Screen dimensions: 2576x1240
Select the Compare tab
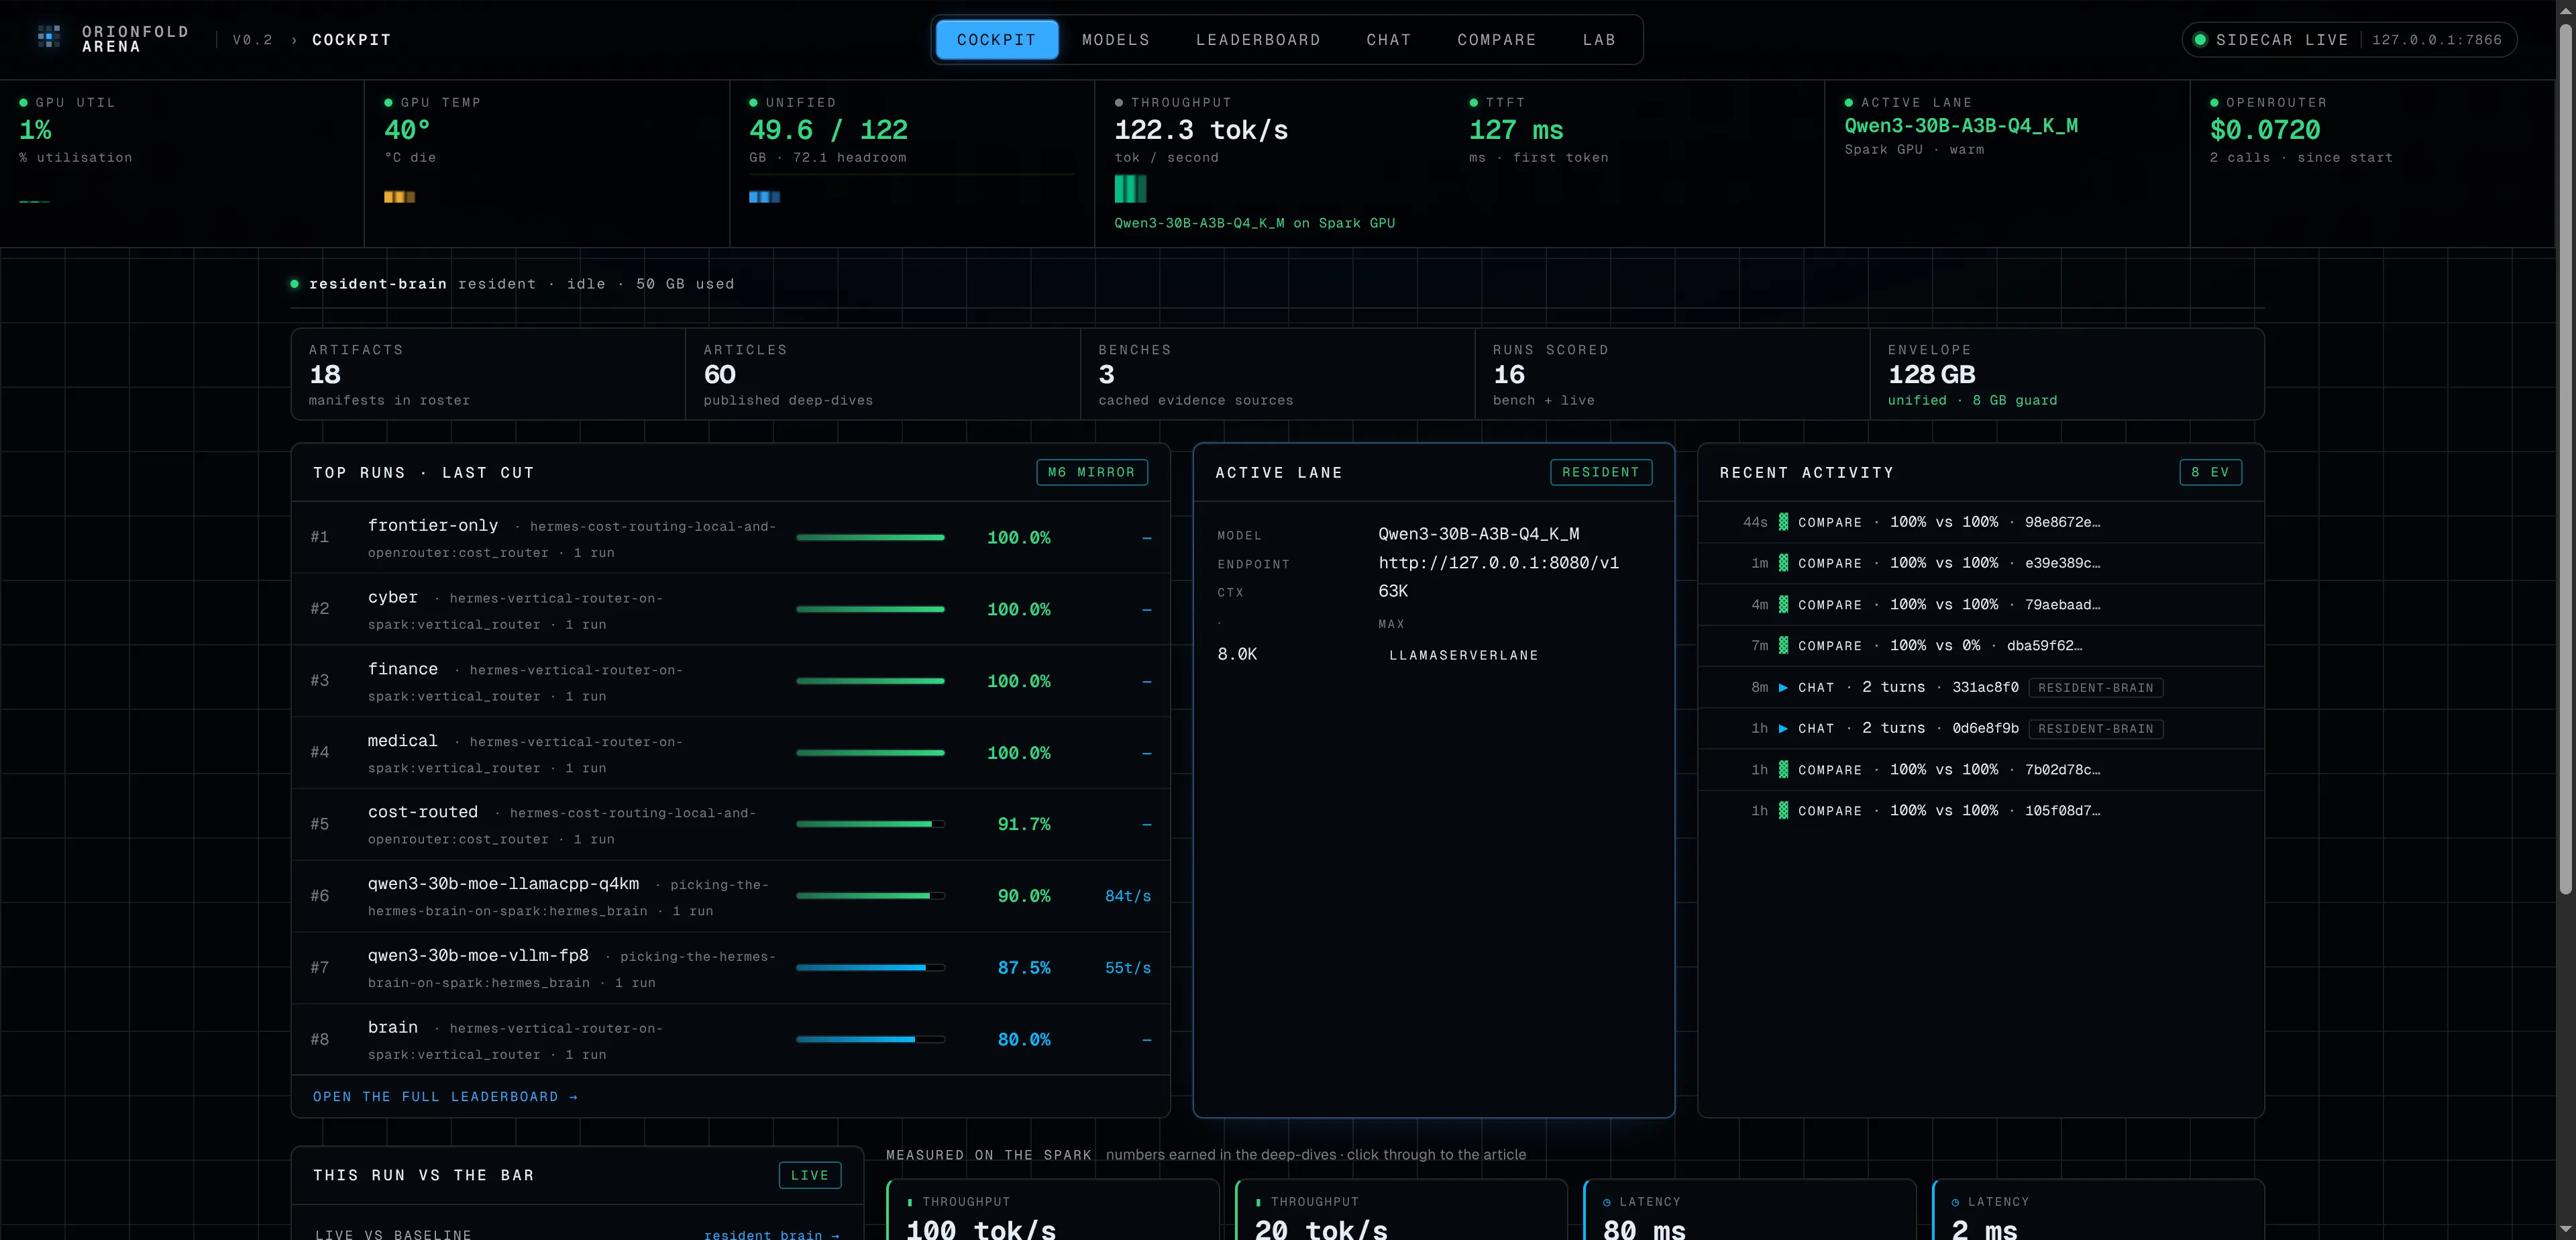point(1497,40)
